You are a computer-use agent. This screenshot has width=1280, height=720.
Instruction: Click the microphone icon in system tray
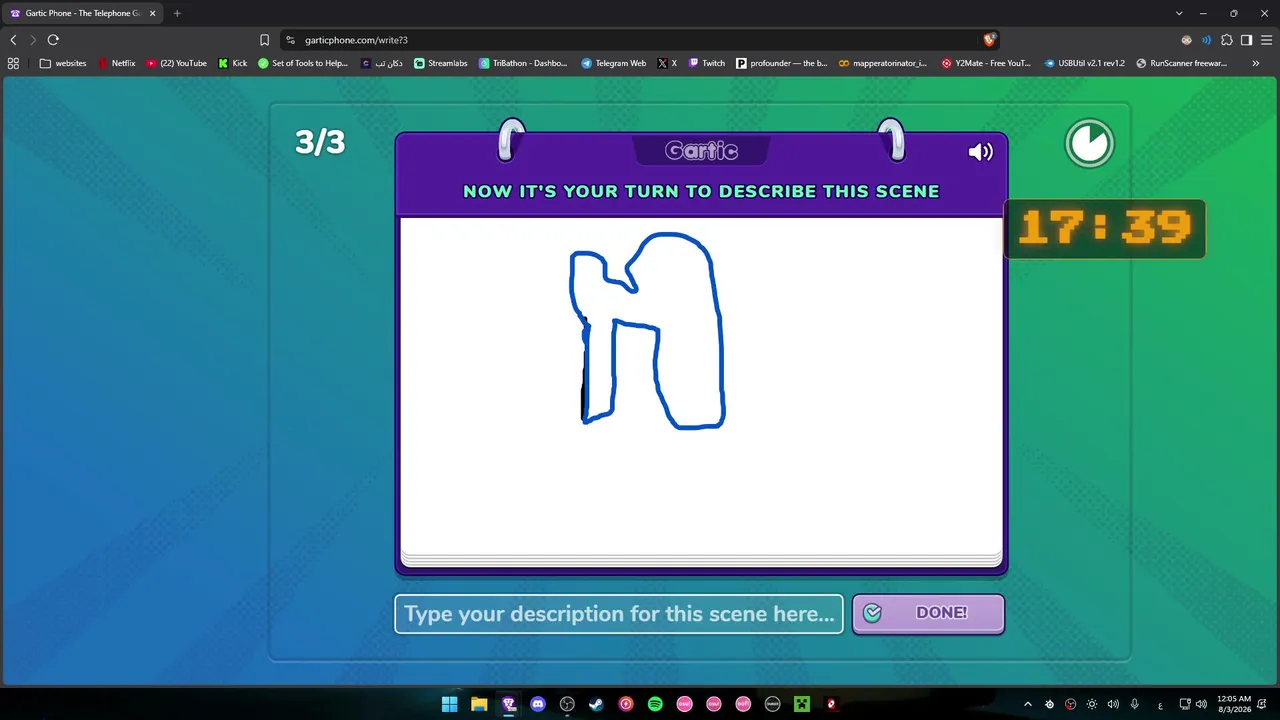pyautogui.click(x=1134, y=704)
